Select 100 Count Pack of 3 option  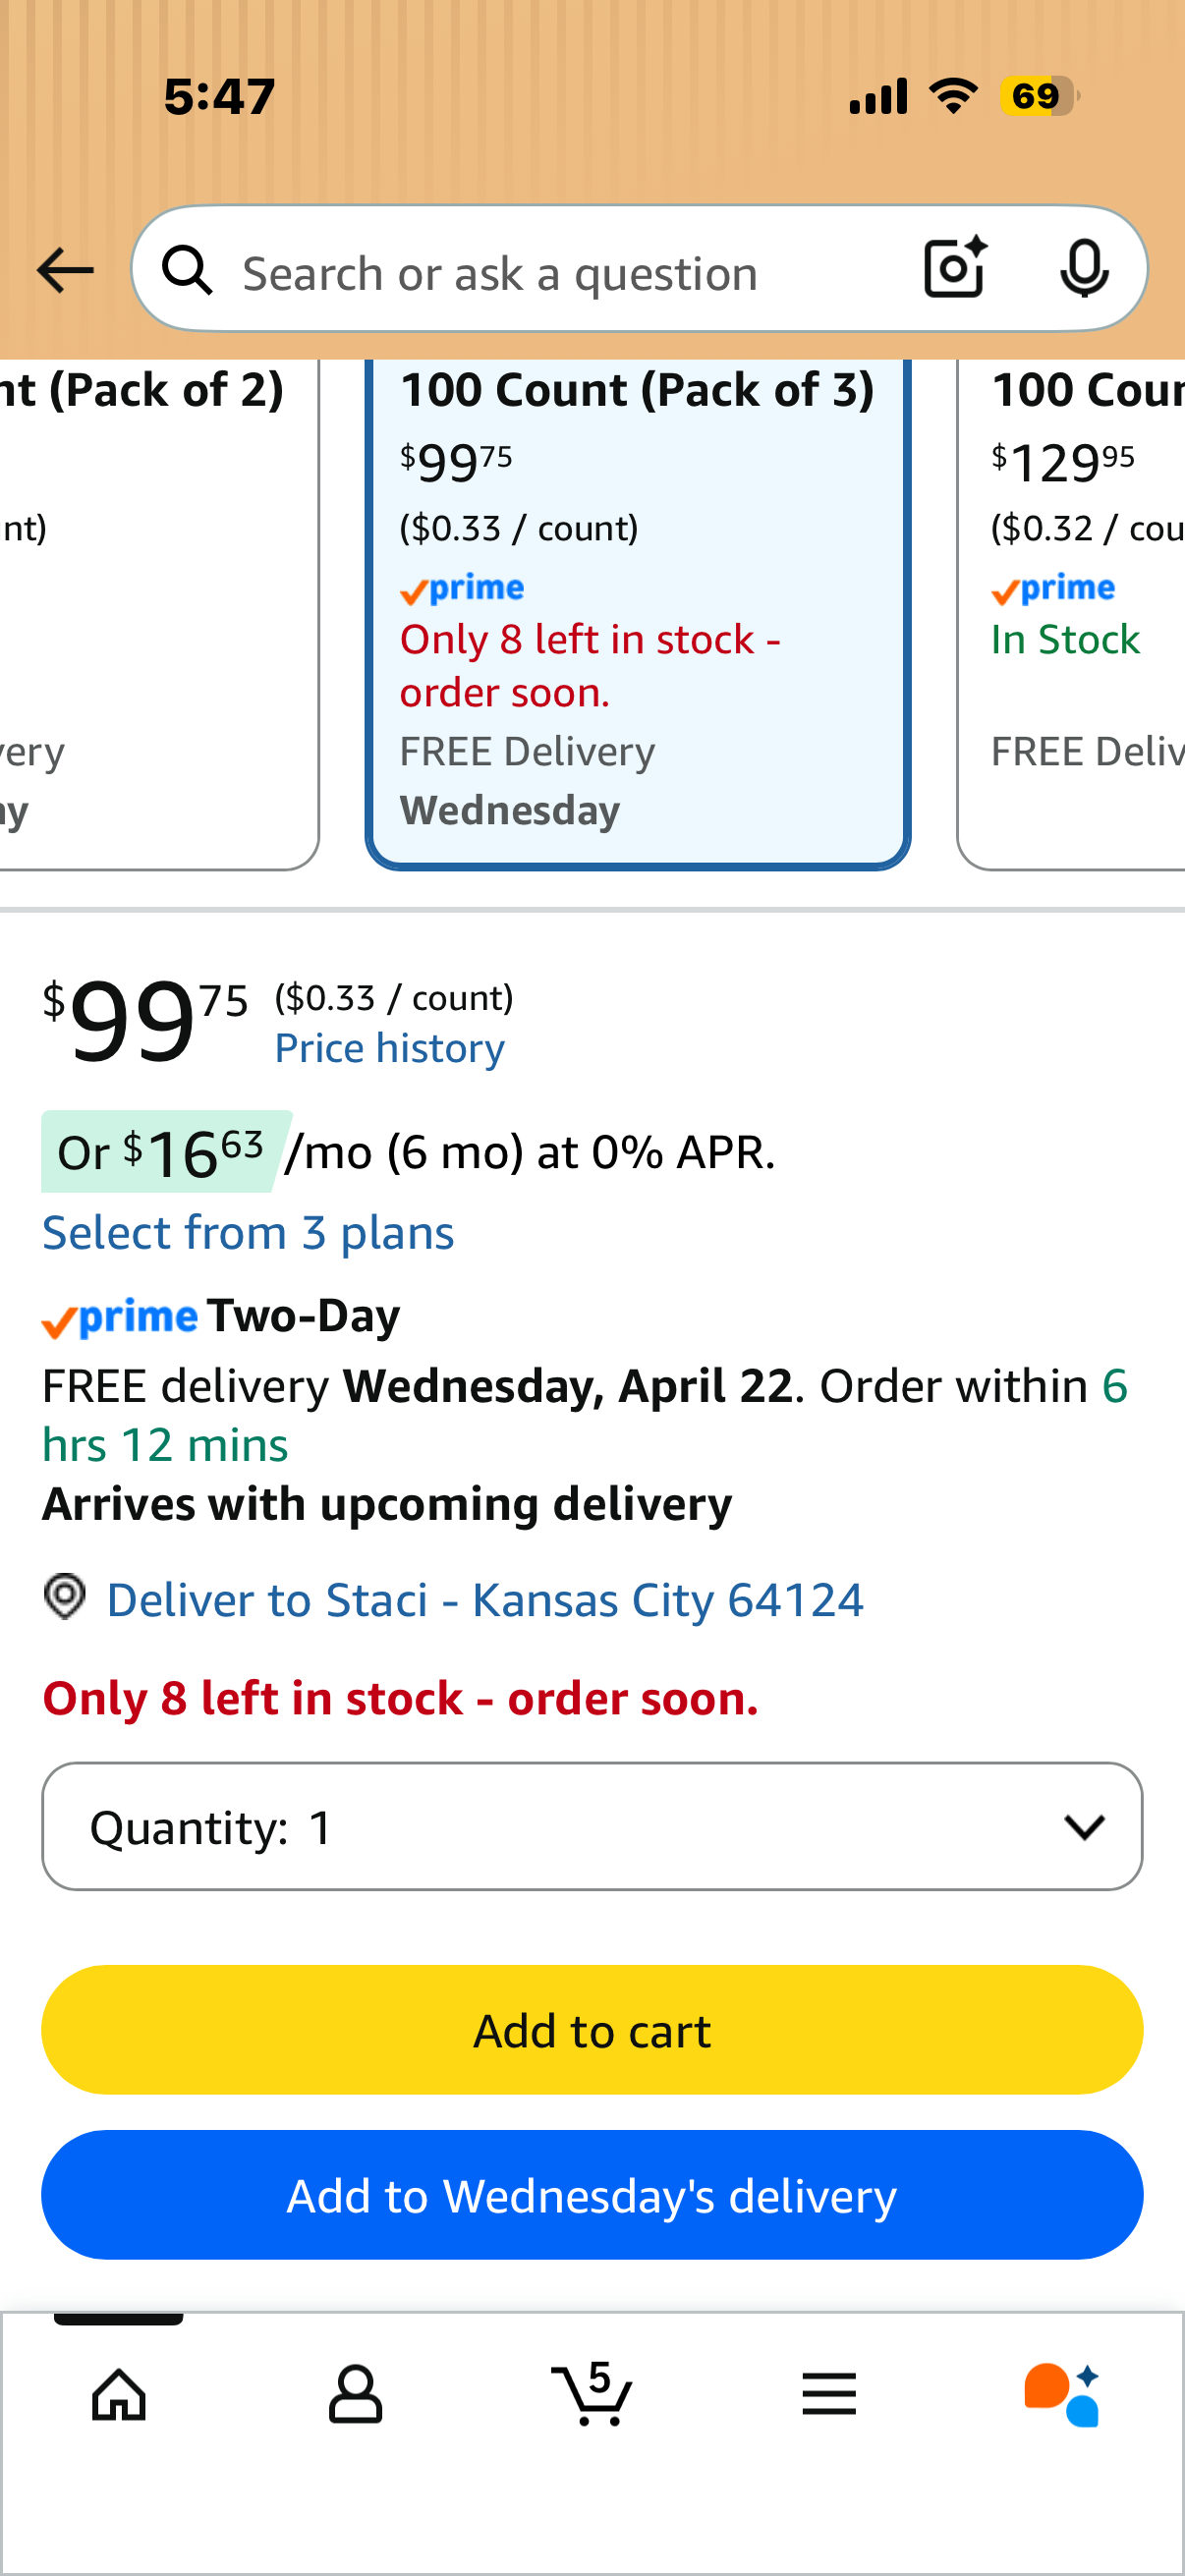tap(637, 613)
